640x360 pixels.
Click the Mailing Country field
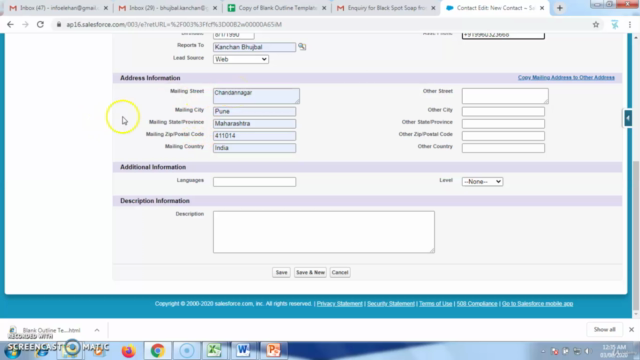coord(254,148)
